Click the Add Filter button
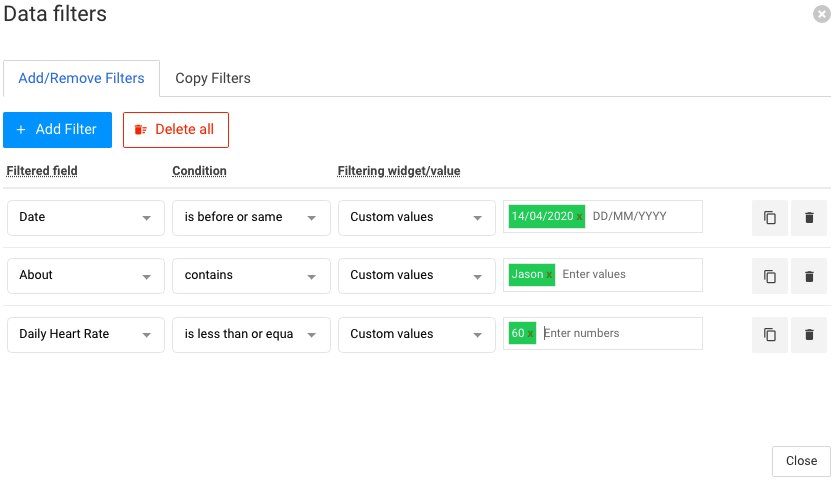This screenshot has width=837, height=482. [x=58, y=130]
